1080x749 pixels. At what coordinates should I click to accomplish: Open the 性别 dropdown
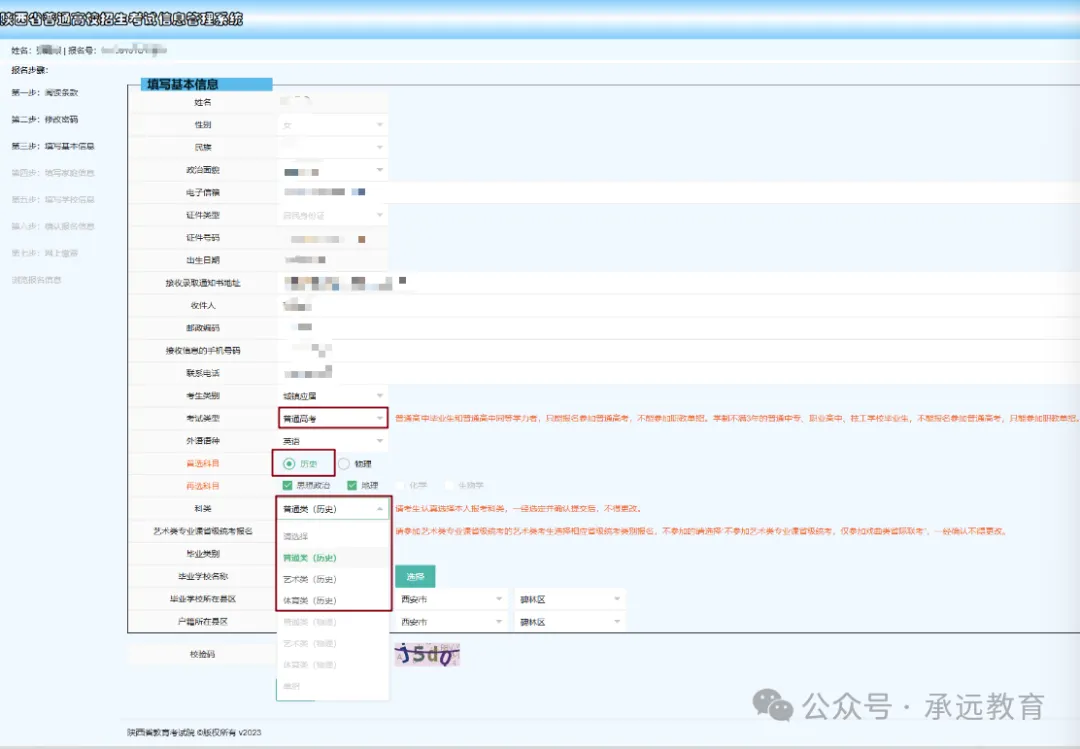pyautogui.click(x=333, y=125)
